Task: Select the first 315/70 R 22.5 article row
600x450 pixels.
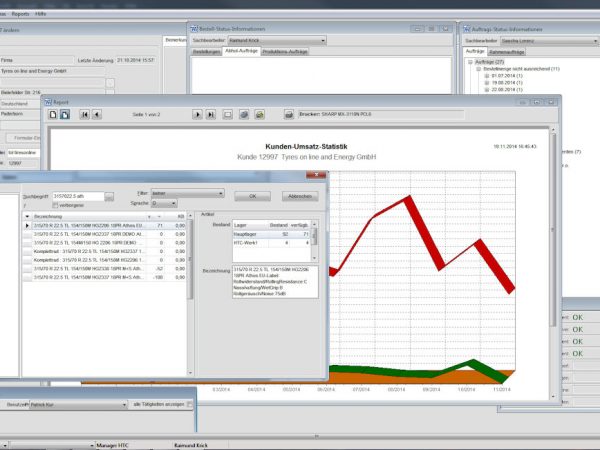Action: click(x=105, y=226)
